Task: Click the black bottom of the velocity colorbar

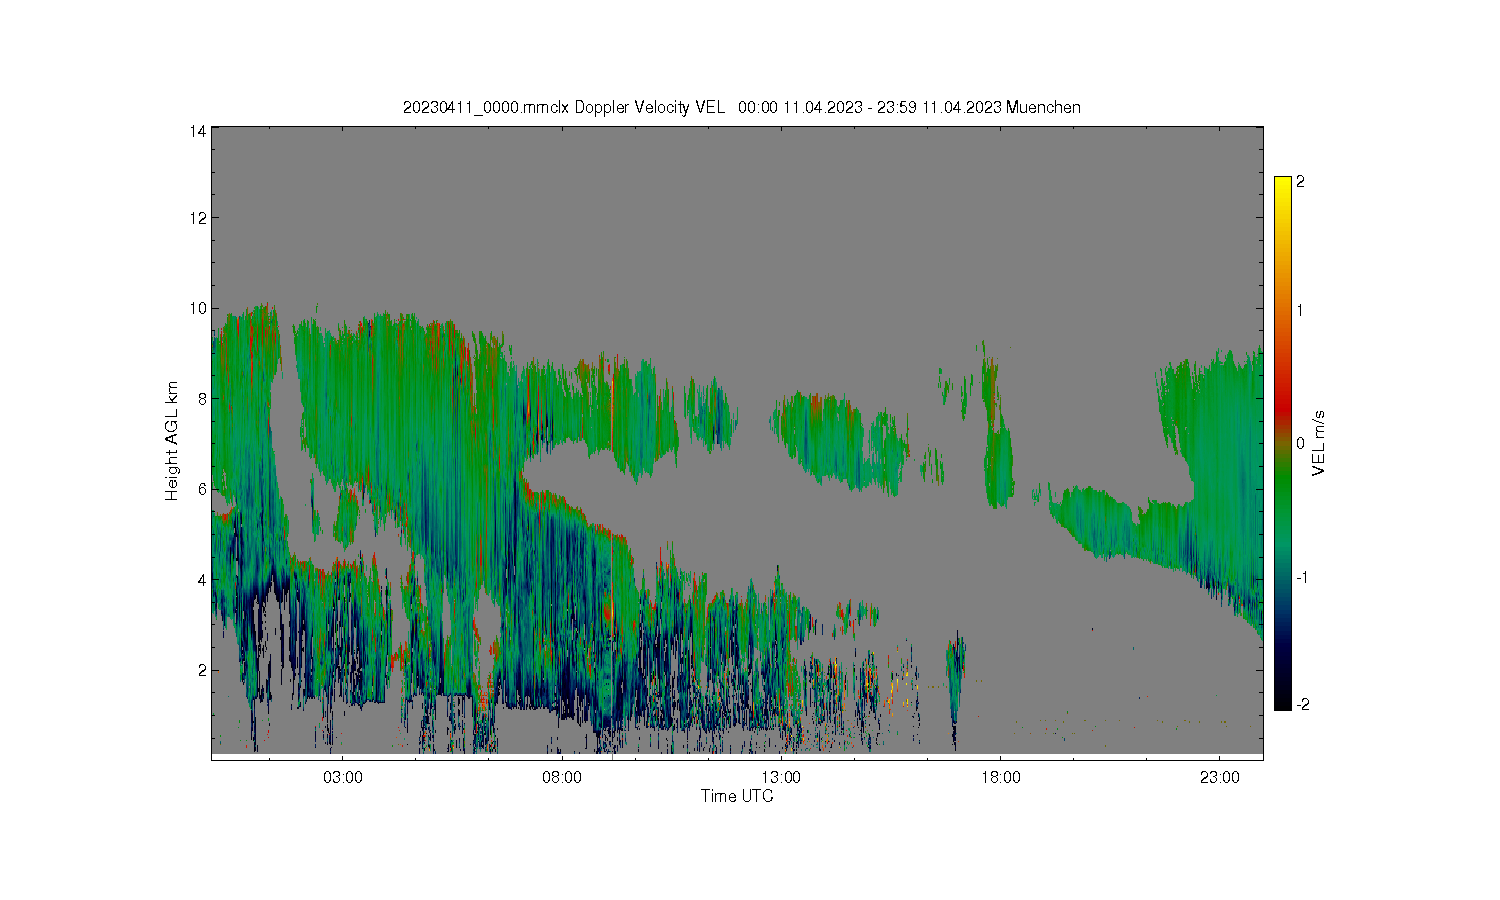Action: pos(1283,698)
